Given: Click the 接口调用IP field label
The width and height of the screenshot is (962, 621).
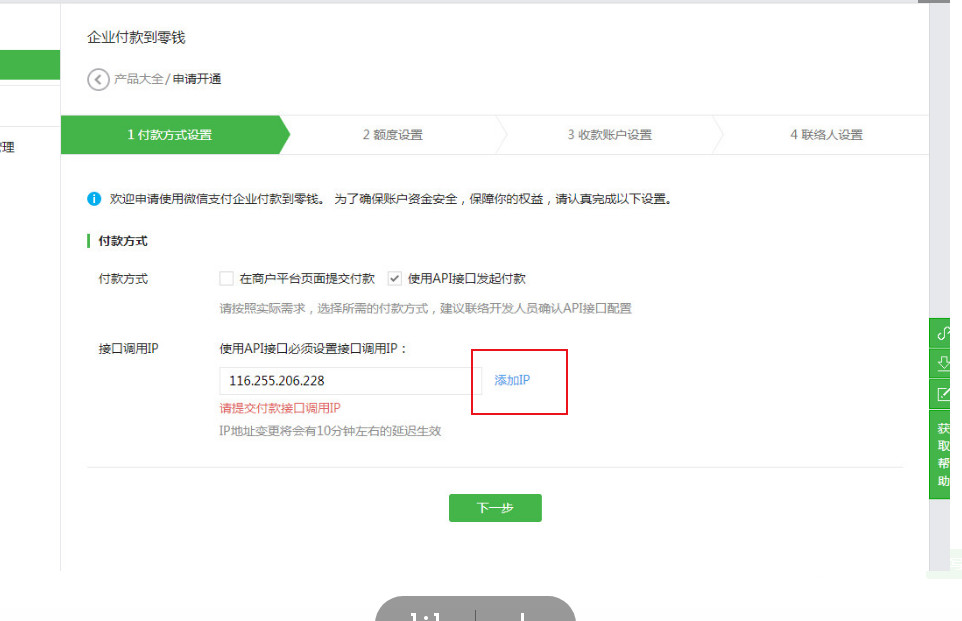Looking at the screenshot, I should (128, 349).
